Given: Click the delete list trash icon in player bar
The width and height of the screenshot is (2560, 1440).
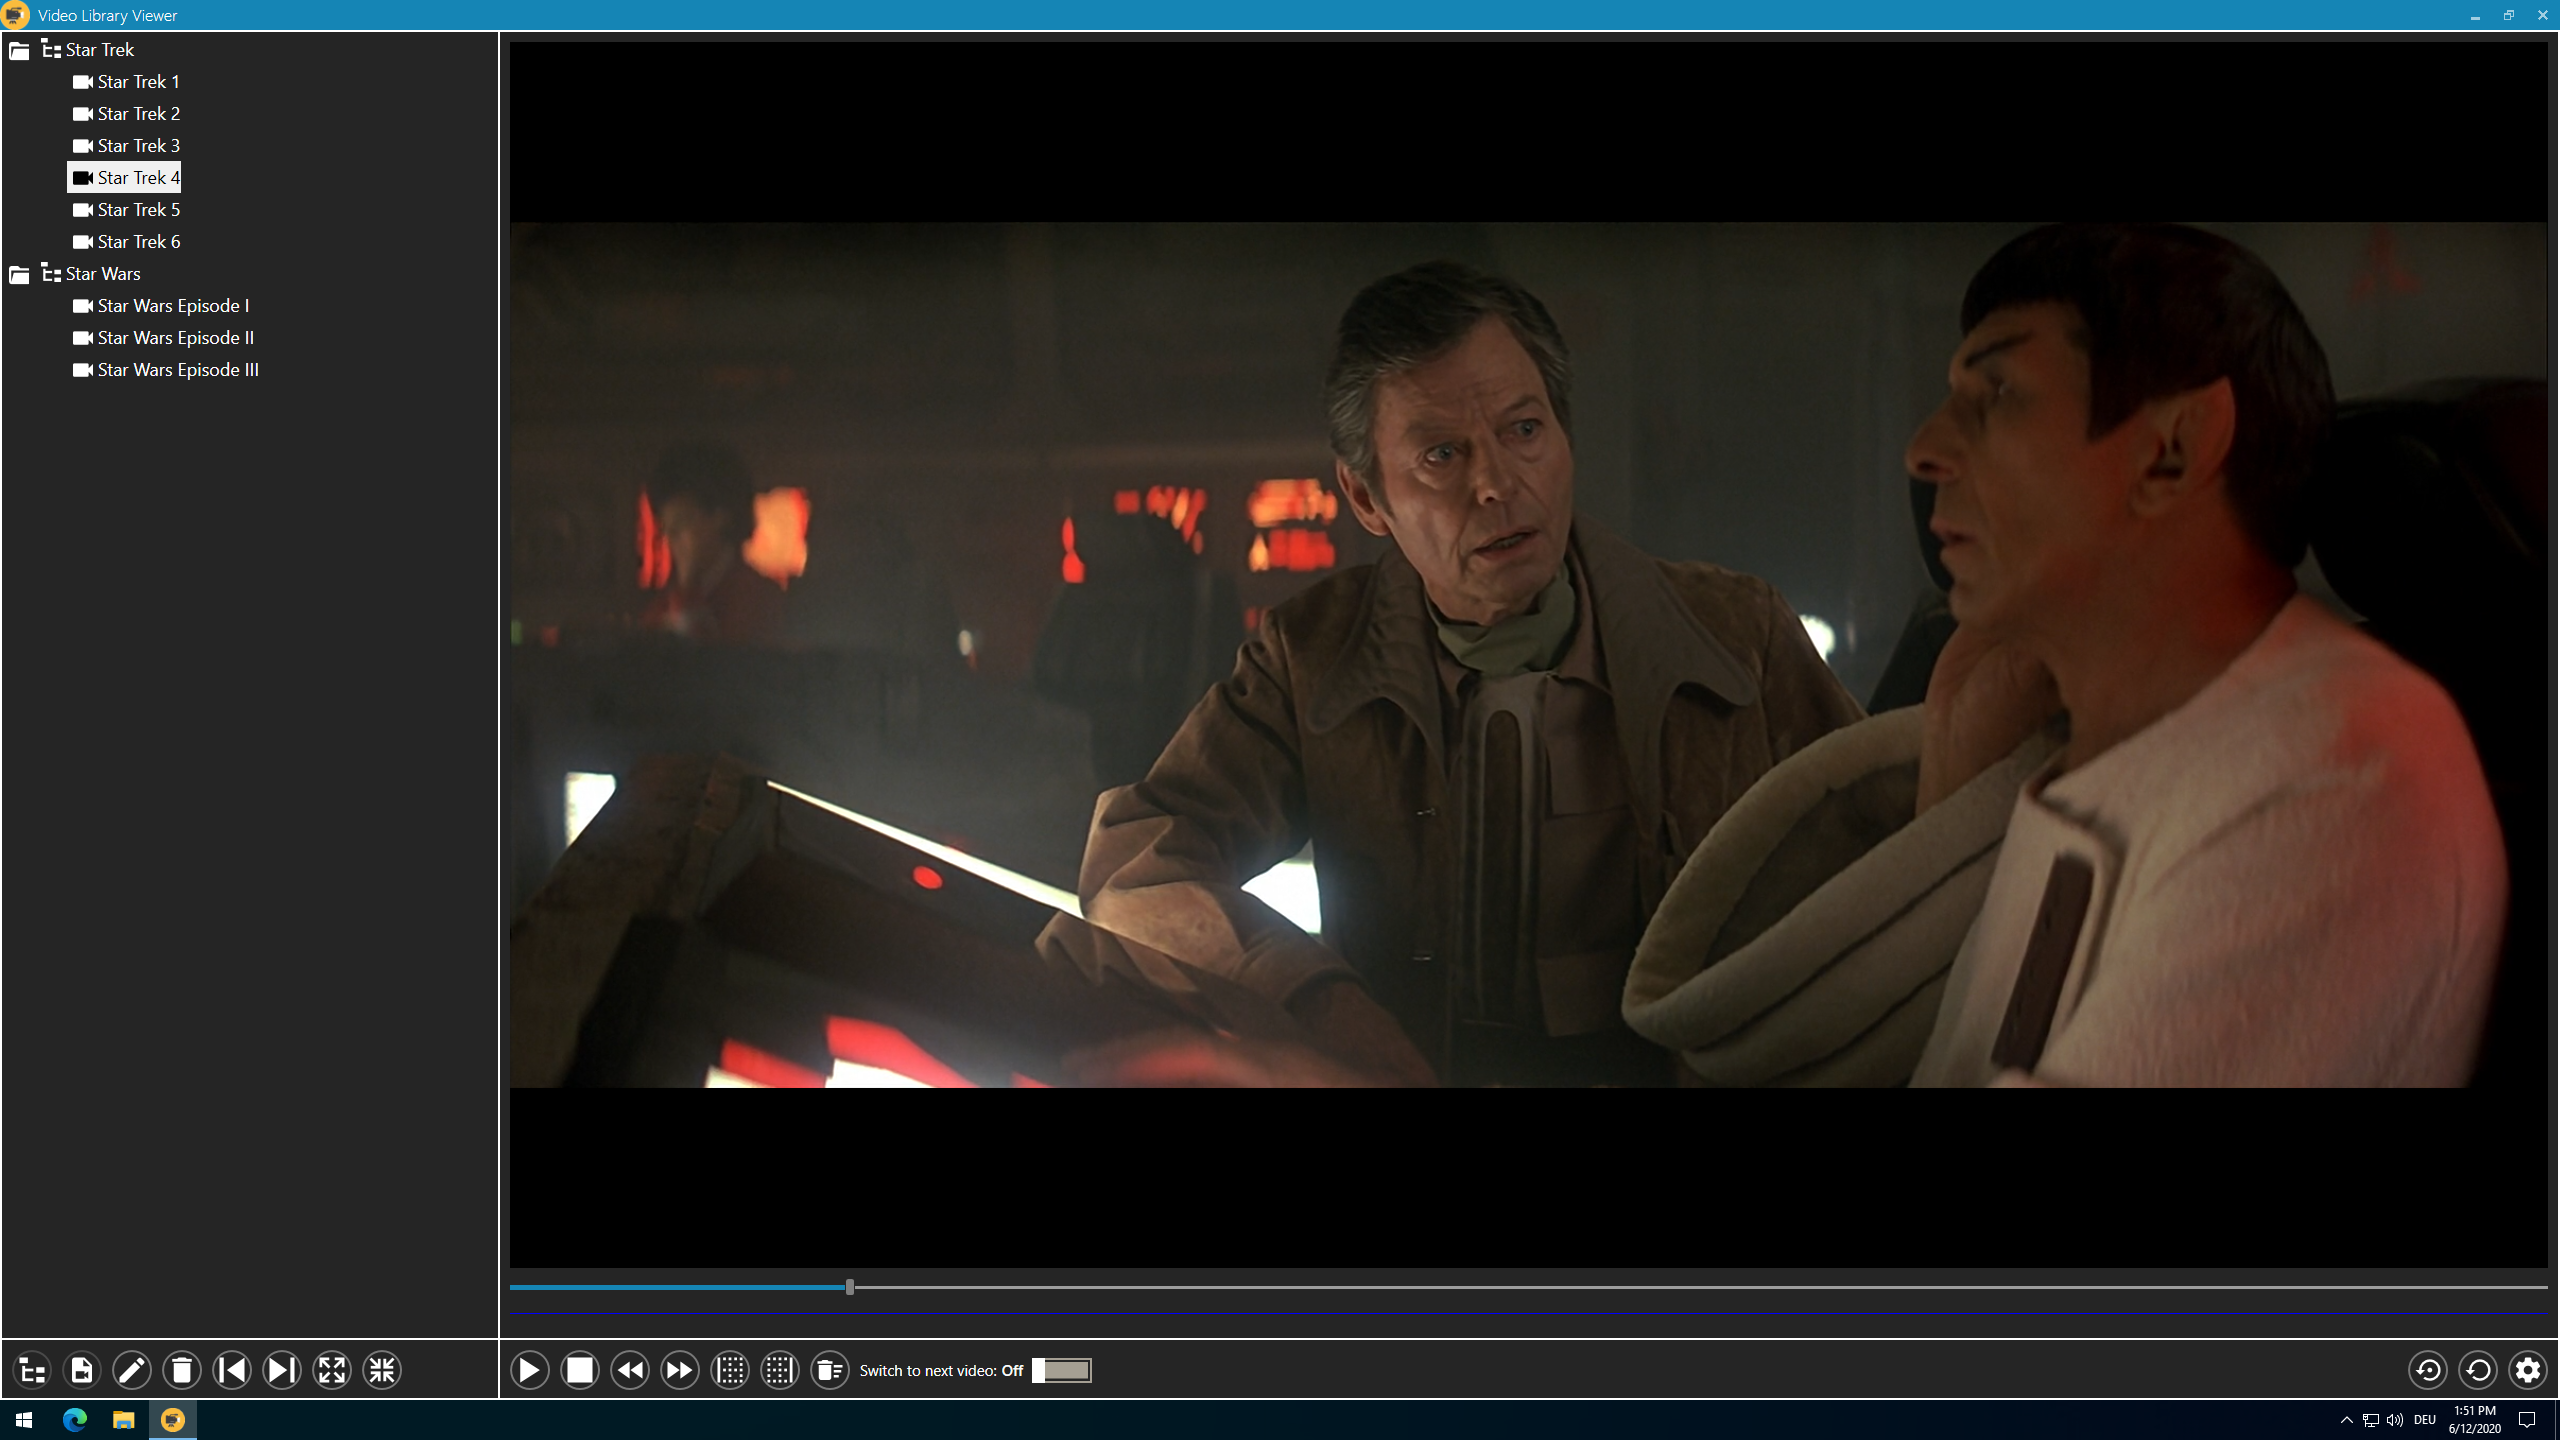Looking at the screenshot, I should (830, 1370).
